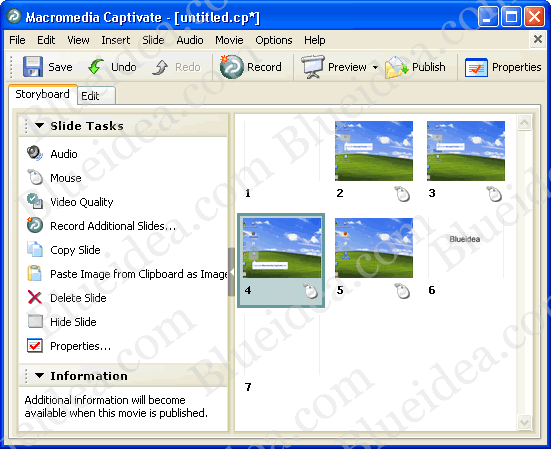Viewport: 551px width, 449px height.
Task: Click the Captivate logo in the title bar
Action: 14,17
